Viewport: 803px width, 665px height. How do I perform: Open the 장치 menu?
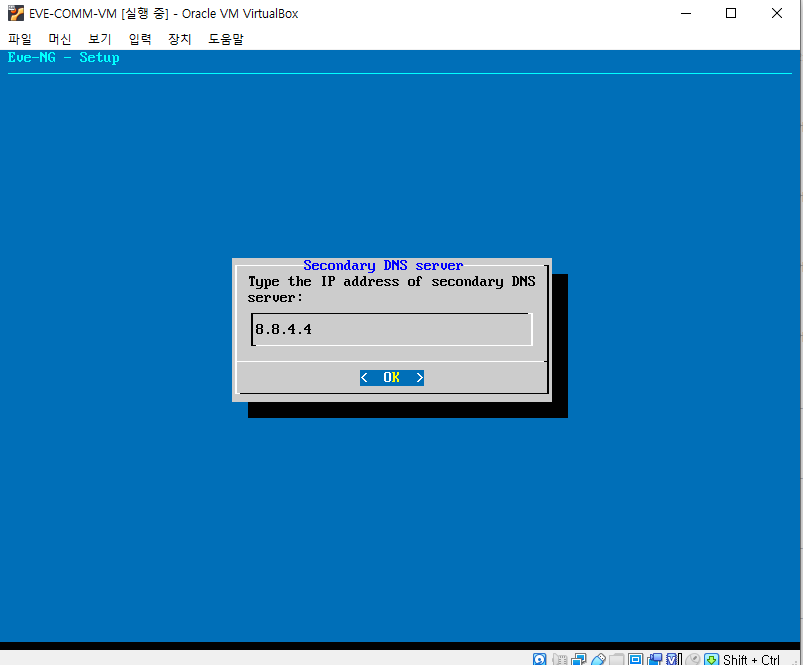[x=179, y=39]
